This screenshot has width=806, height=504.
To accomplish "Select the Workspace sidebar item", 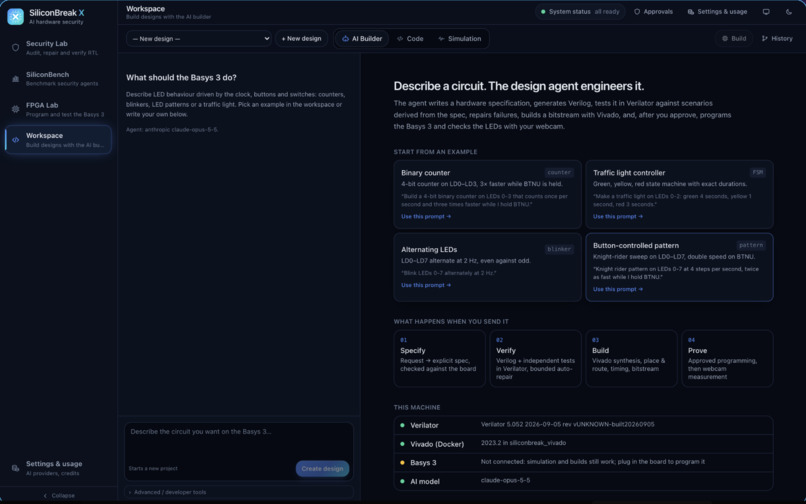I will click(58, 139).
